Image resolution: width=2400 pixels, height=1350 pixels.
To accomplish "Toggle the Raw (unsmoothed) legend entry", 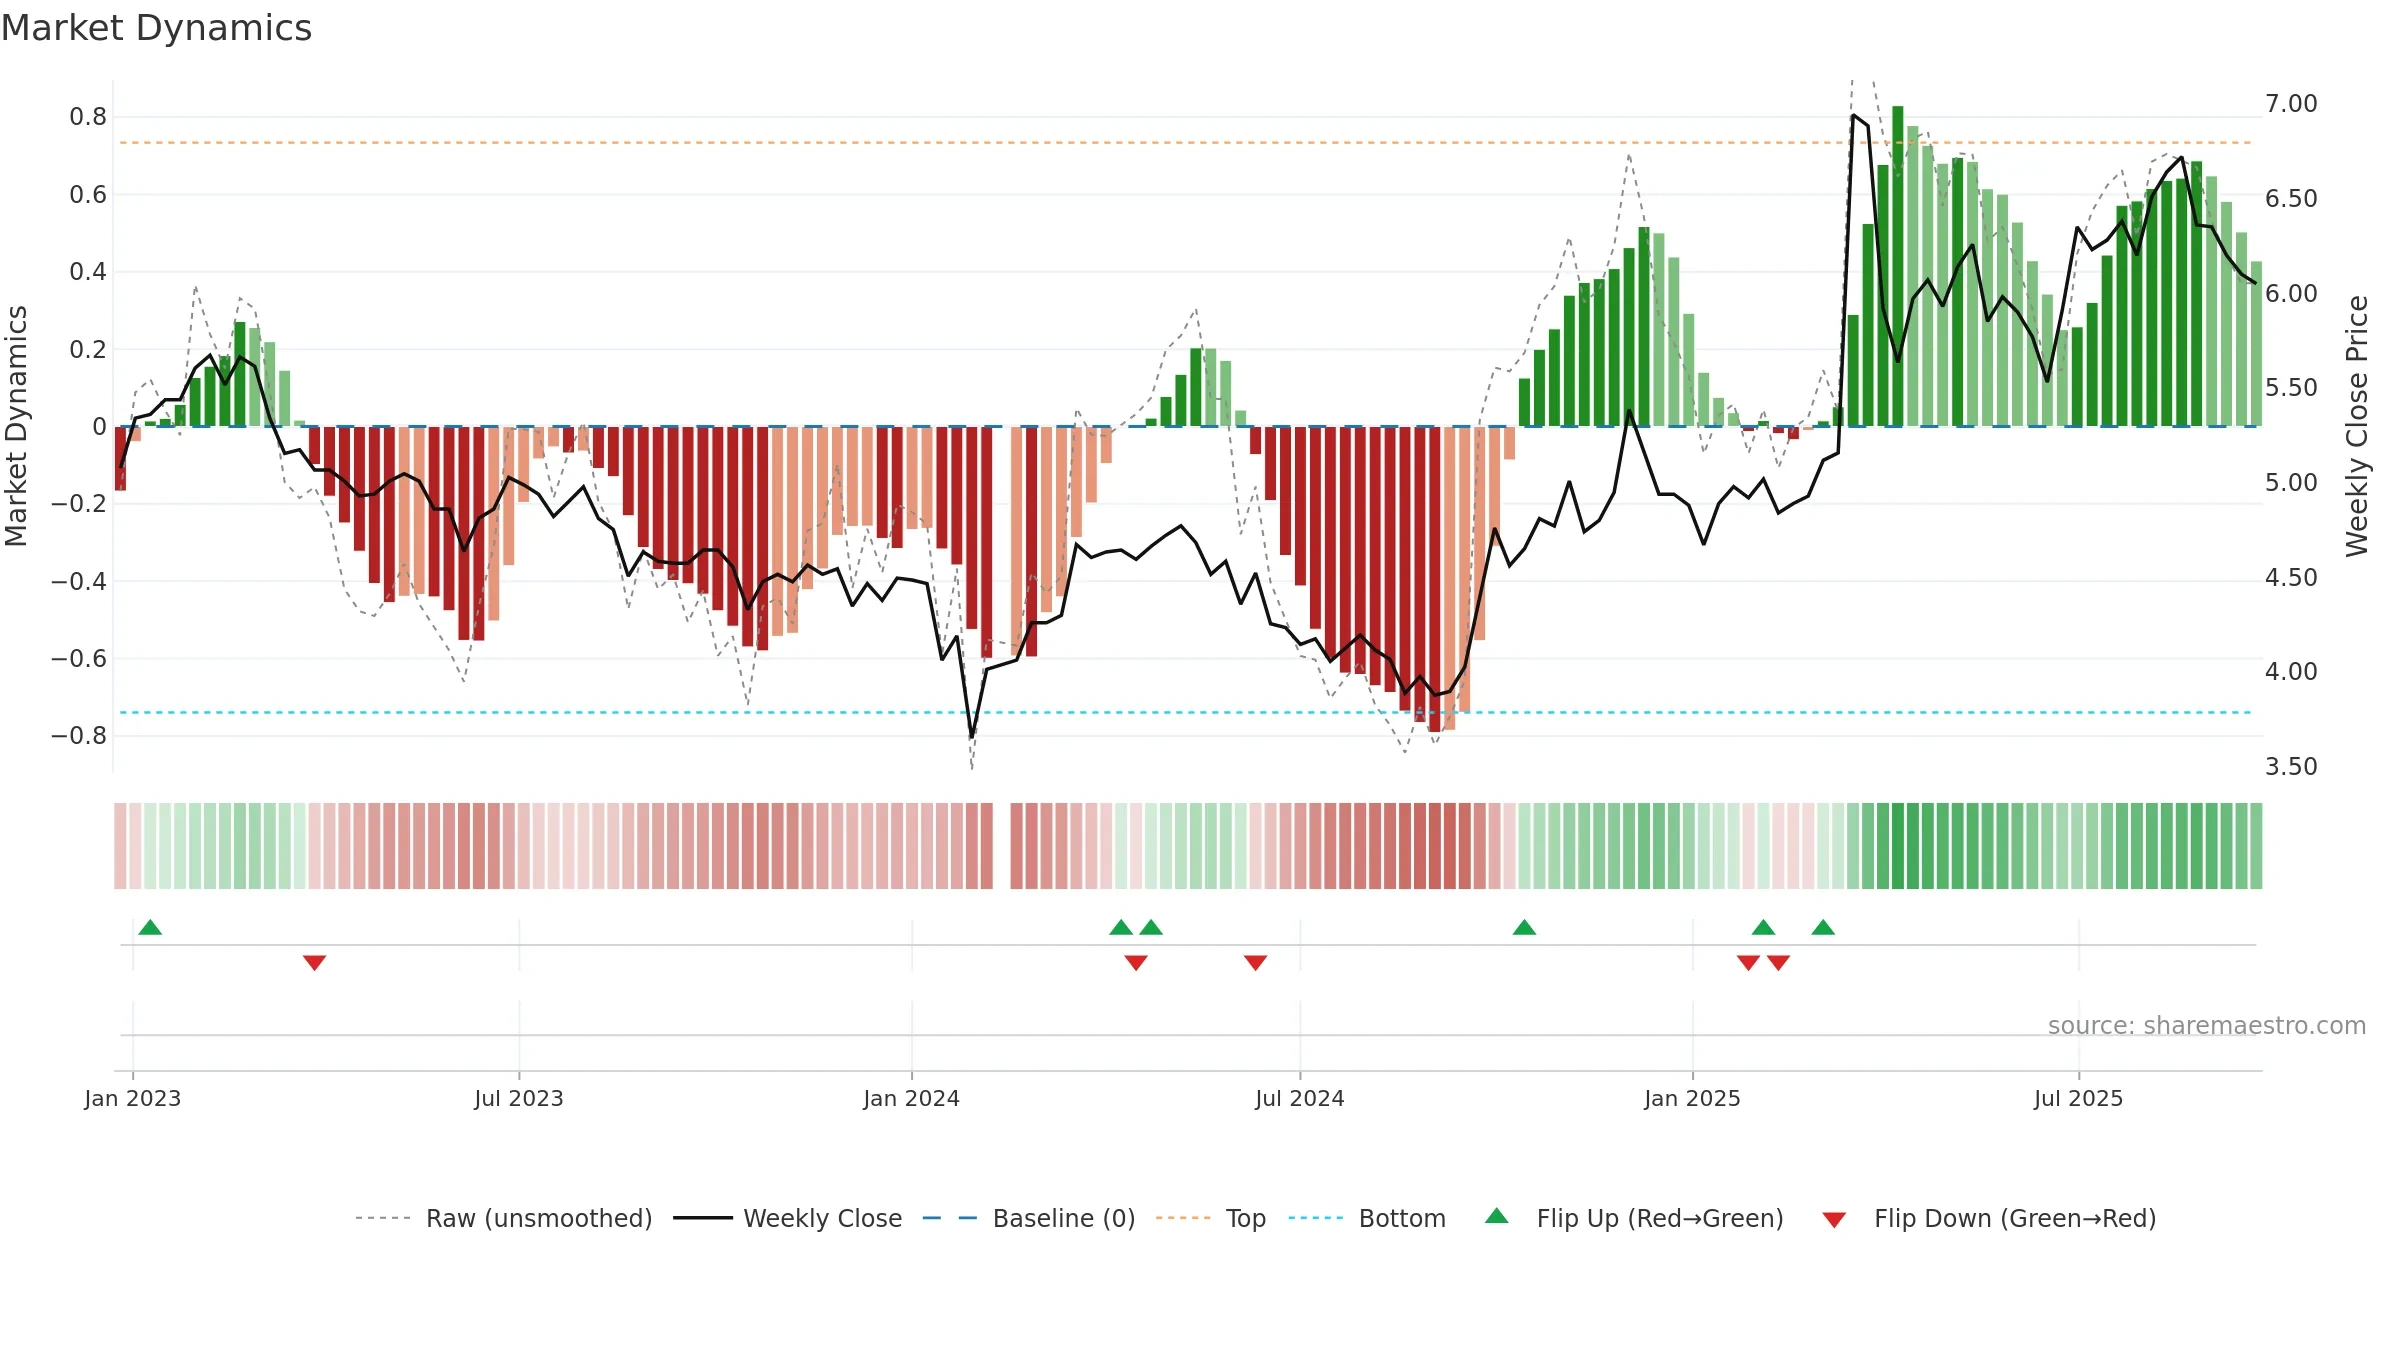I will 504,1218.
